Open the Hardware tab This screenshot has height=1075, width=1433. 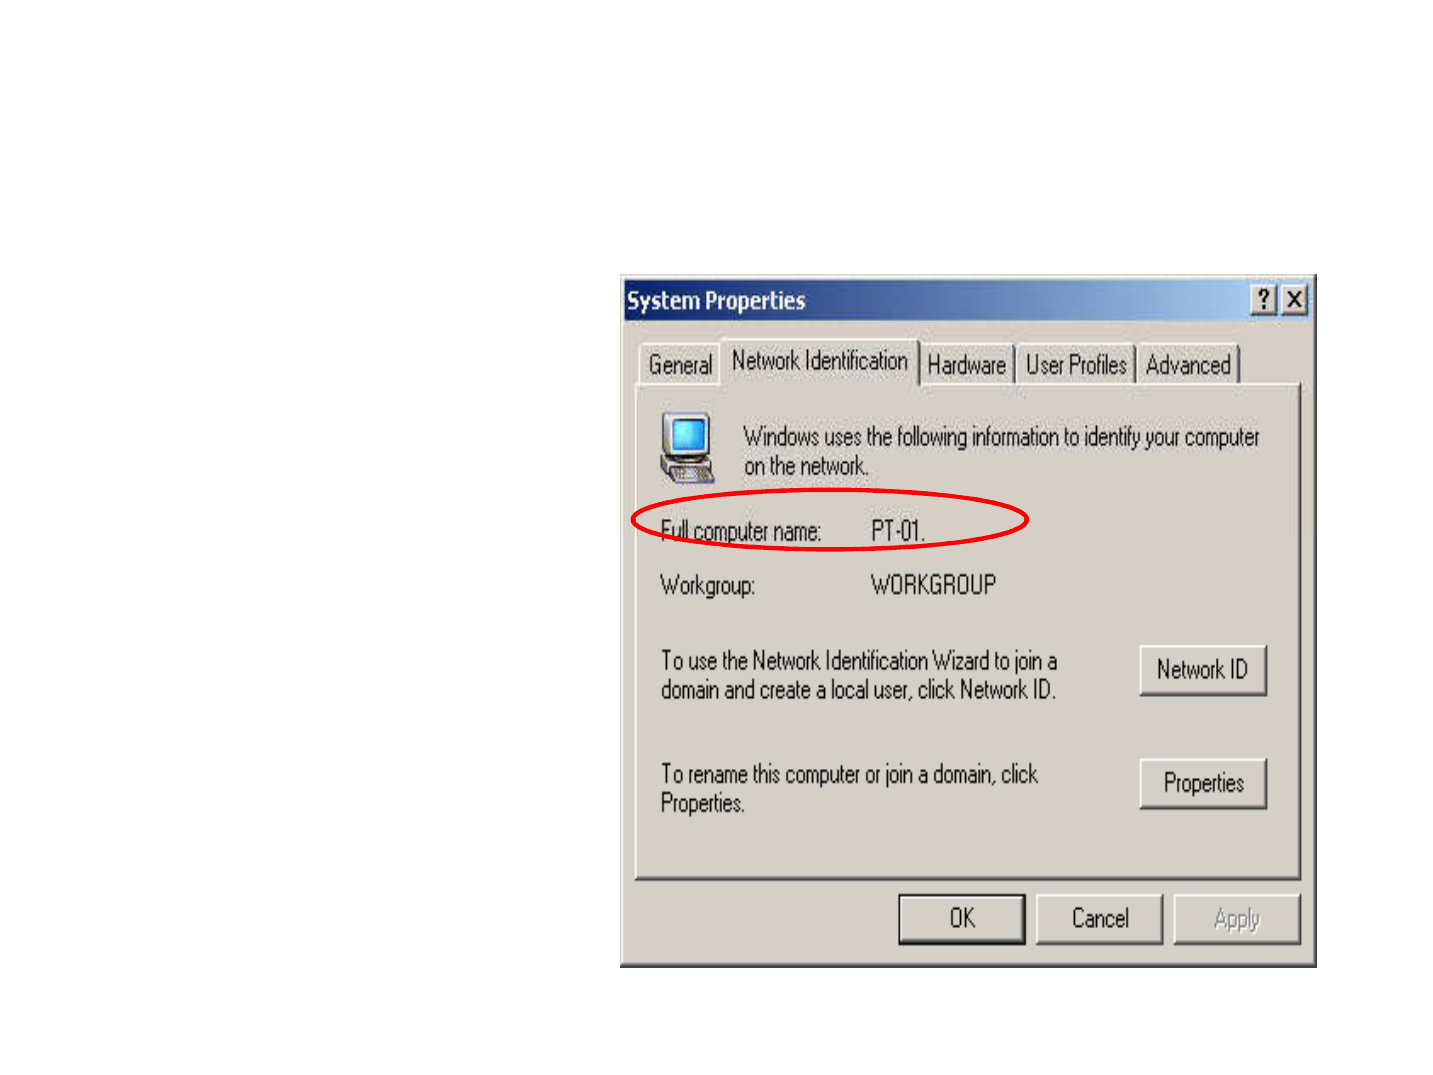click(966, 365)
